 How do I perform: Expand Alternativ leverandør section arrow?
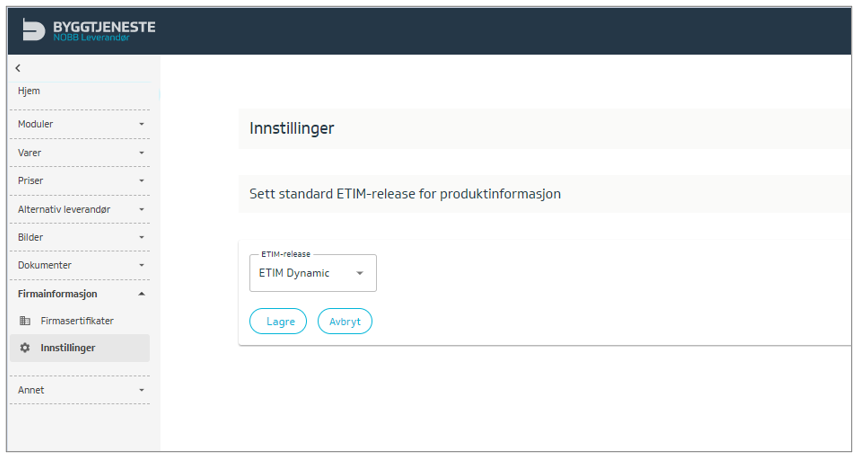coord(141,209)
